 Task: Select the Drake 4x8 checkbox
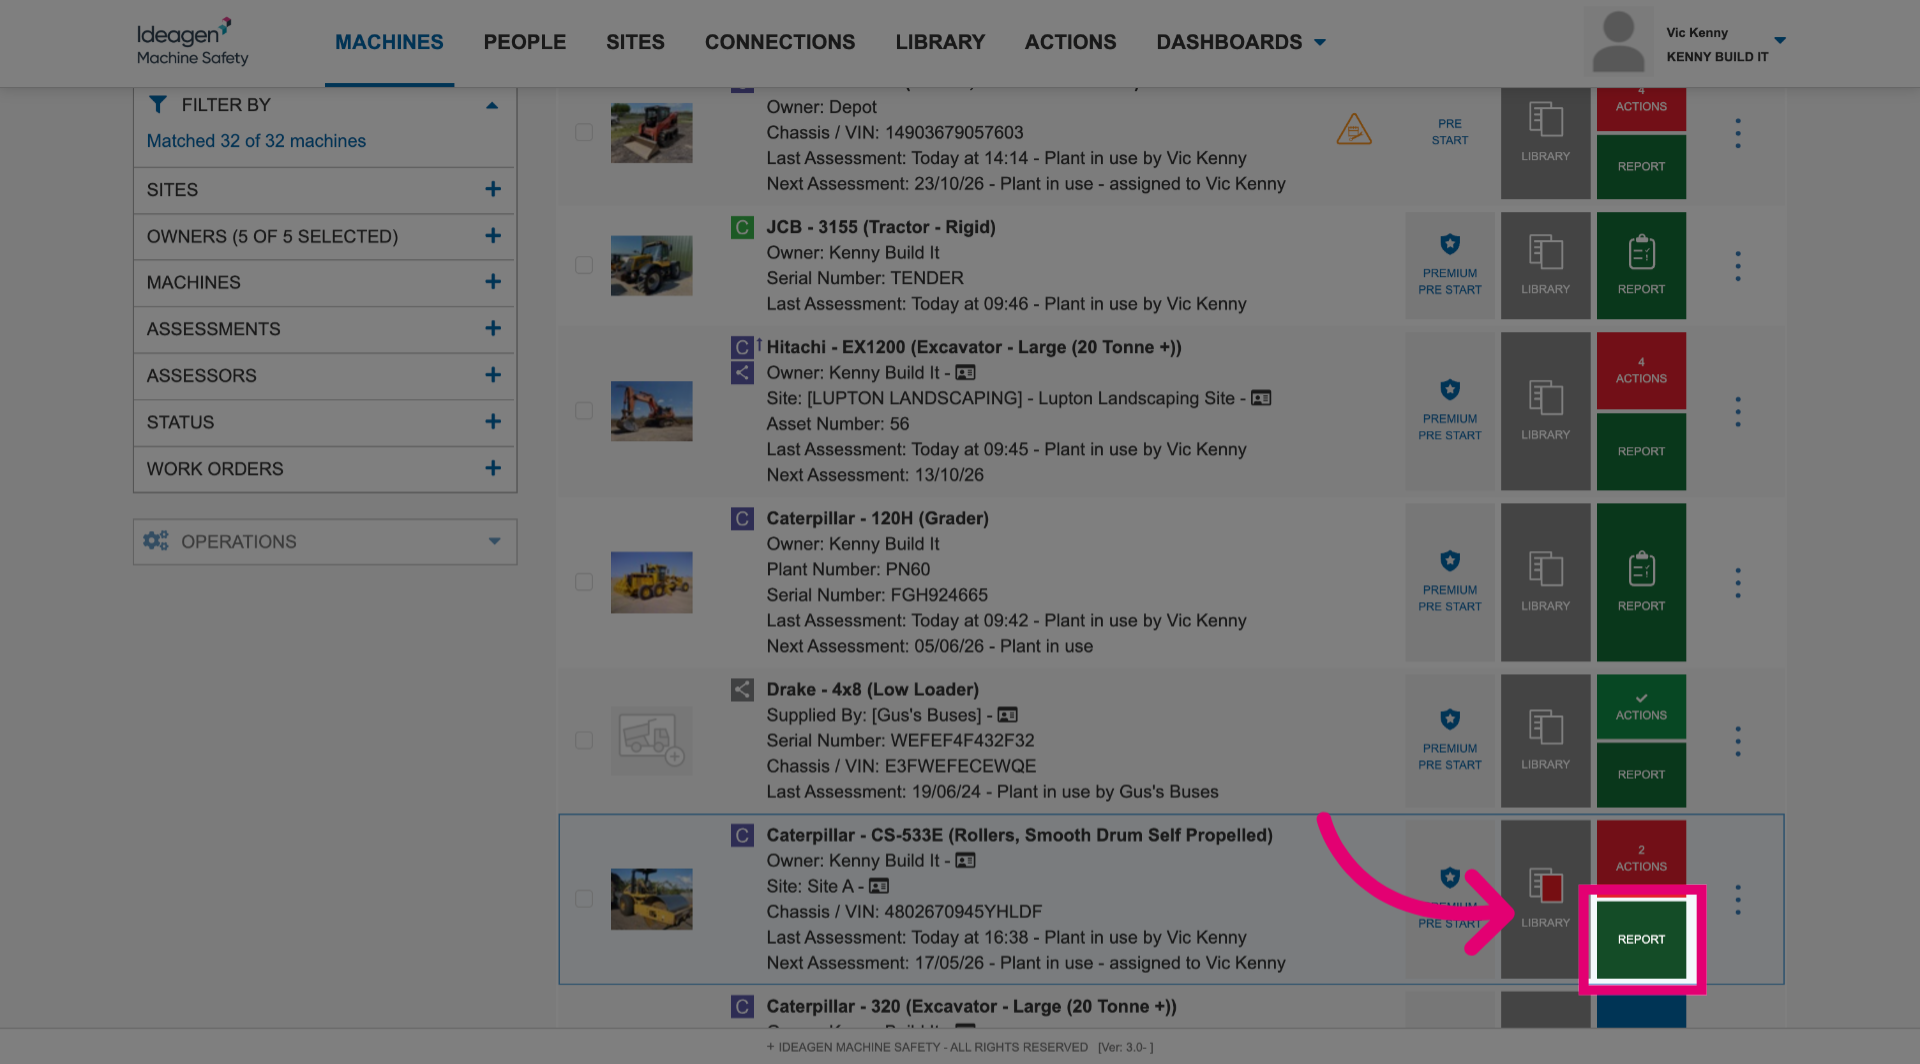[584, 740]
